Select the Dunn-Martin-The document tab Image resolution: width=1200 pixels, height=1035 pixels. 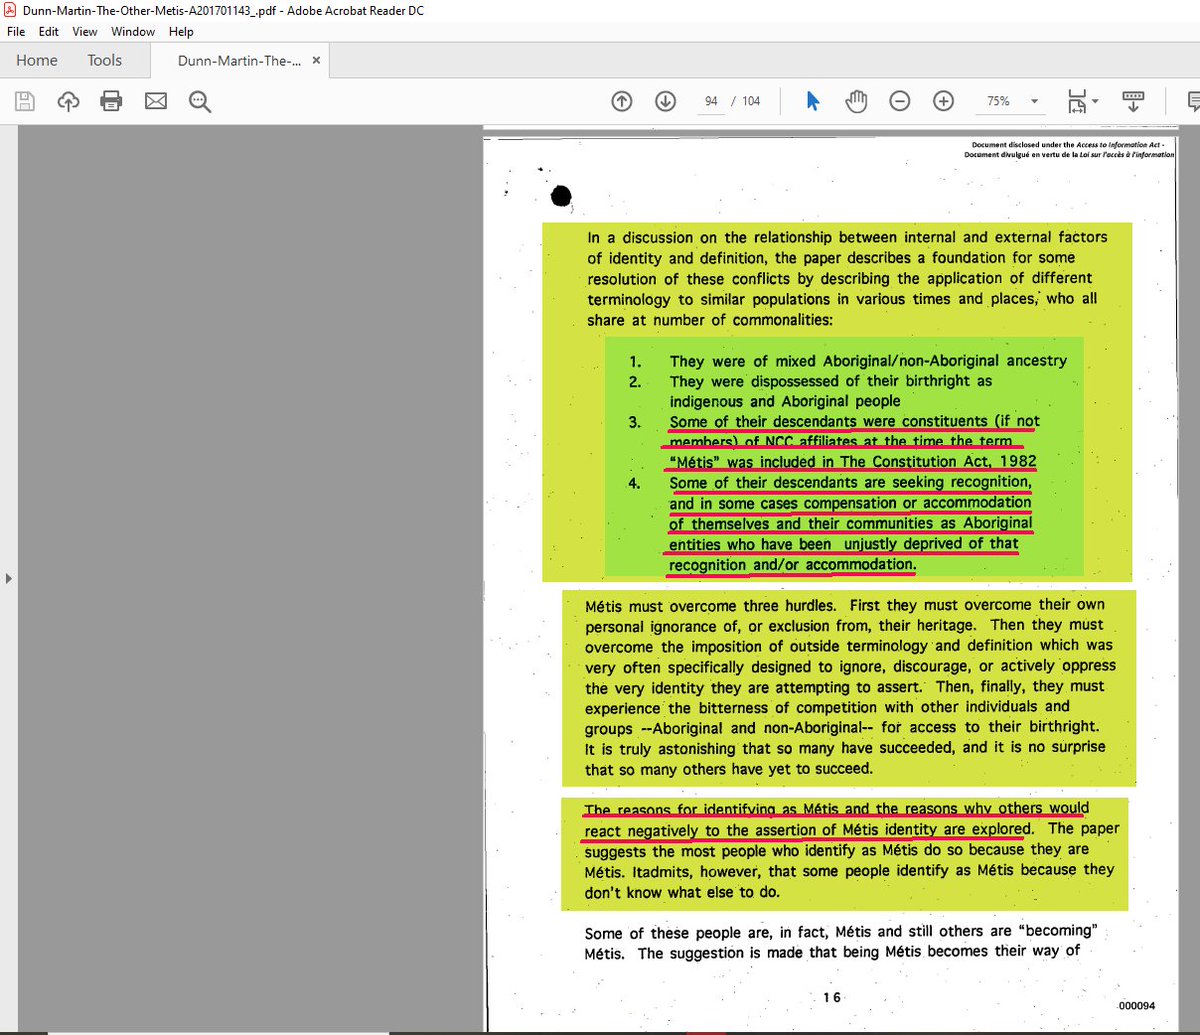click(x=238, y=61)
